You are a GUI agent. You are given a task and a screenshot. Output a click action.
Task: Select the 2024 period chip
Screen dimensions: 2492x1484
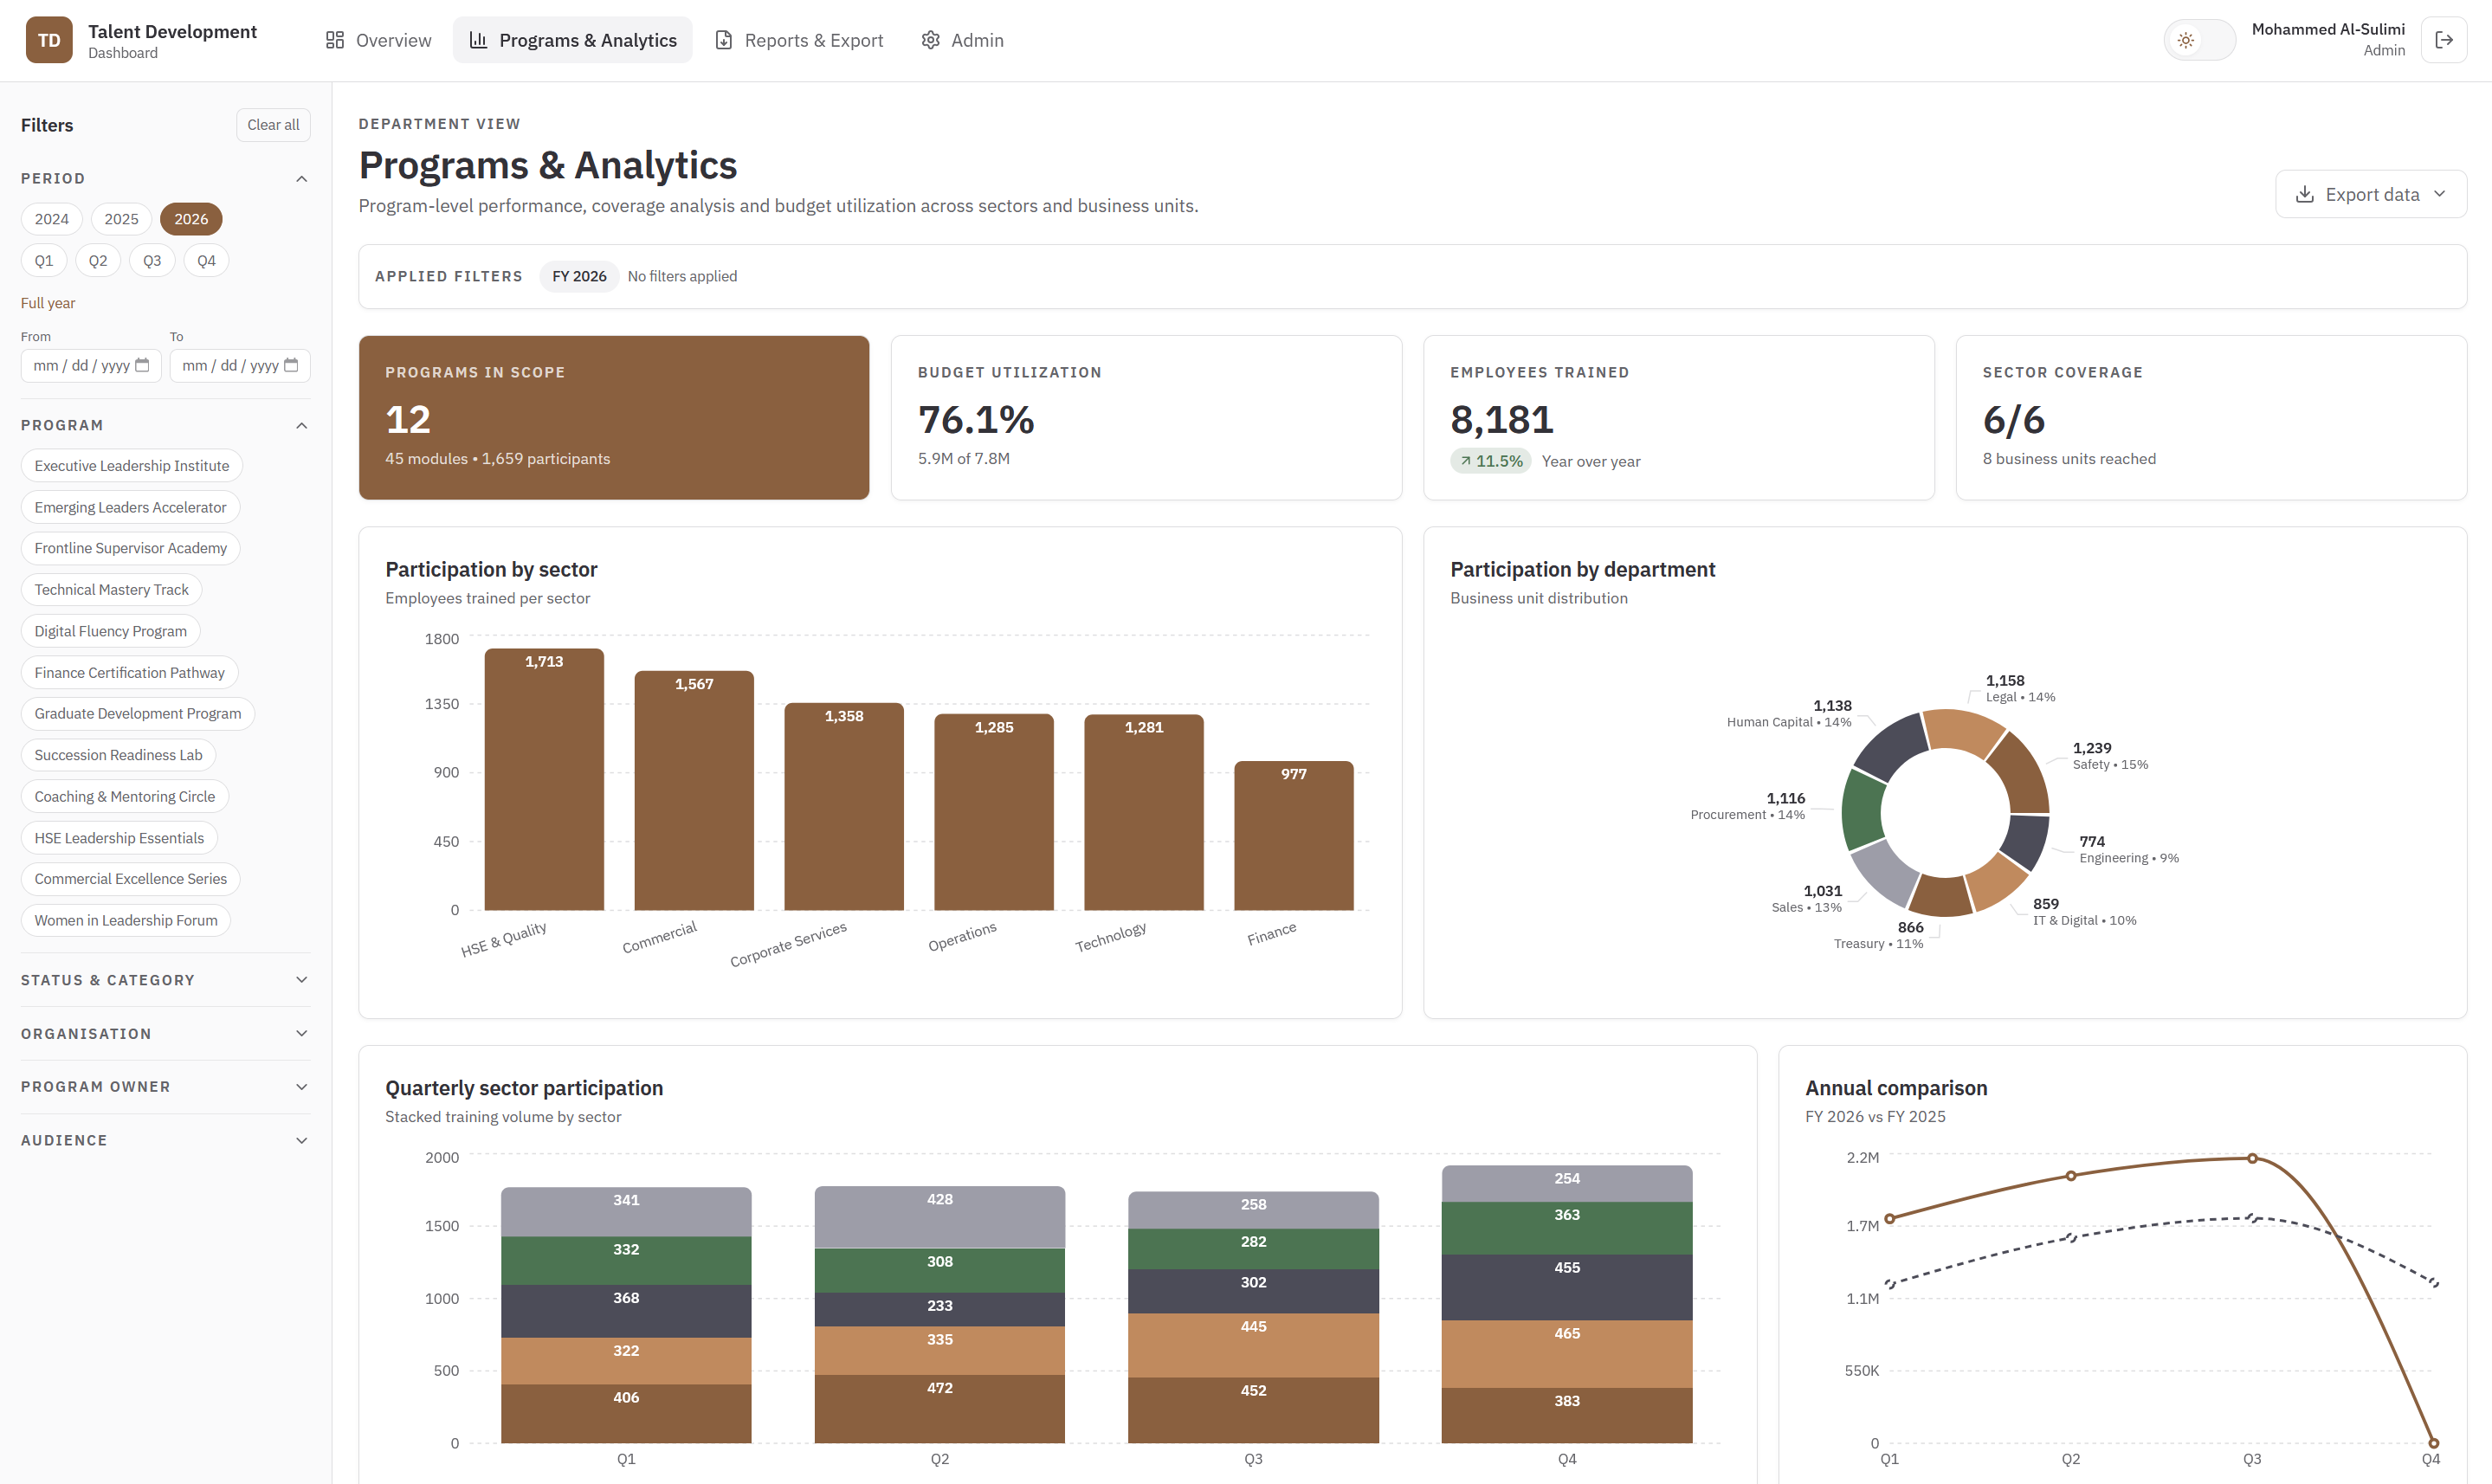pyautogui.click(x=52, y=219)
